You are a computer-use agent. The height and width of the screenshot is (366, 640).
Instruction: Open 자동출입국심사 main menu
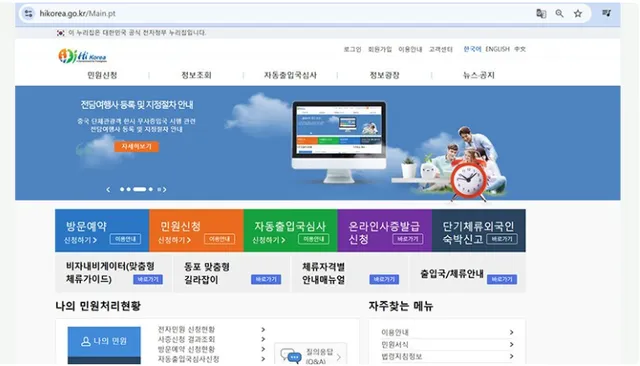click(290, 75)
